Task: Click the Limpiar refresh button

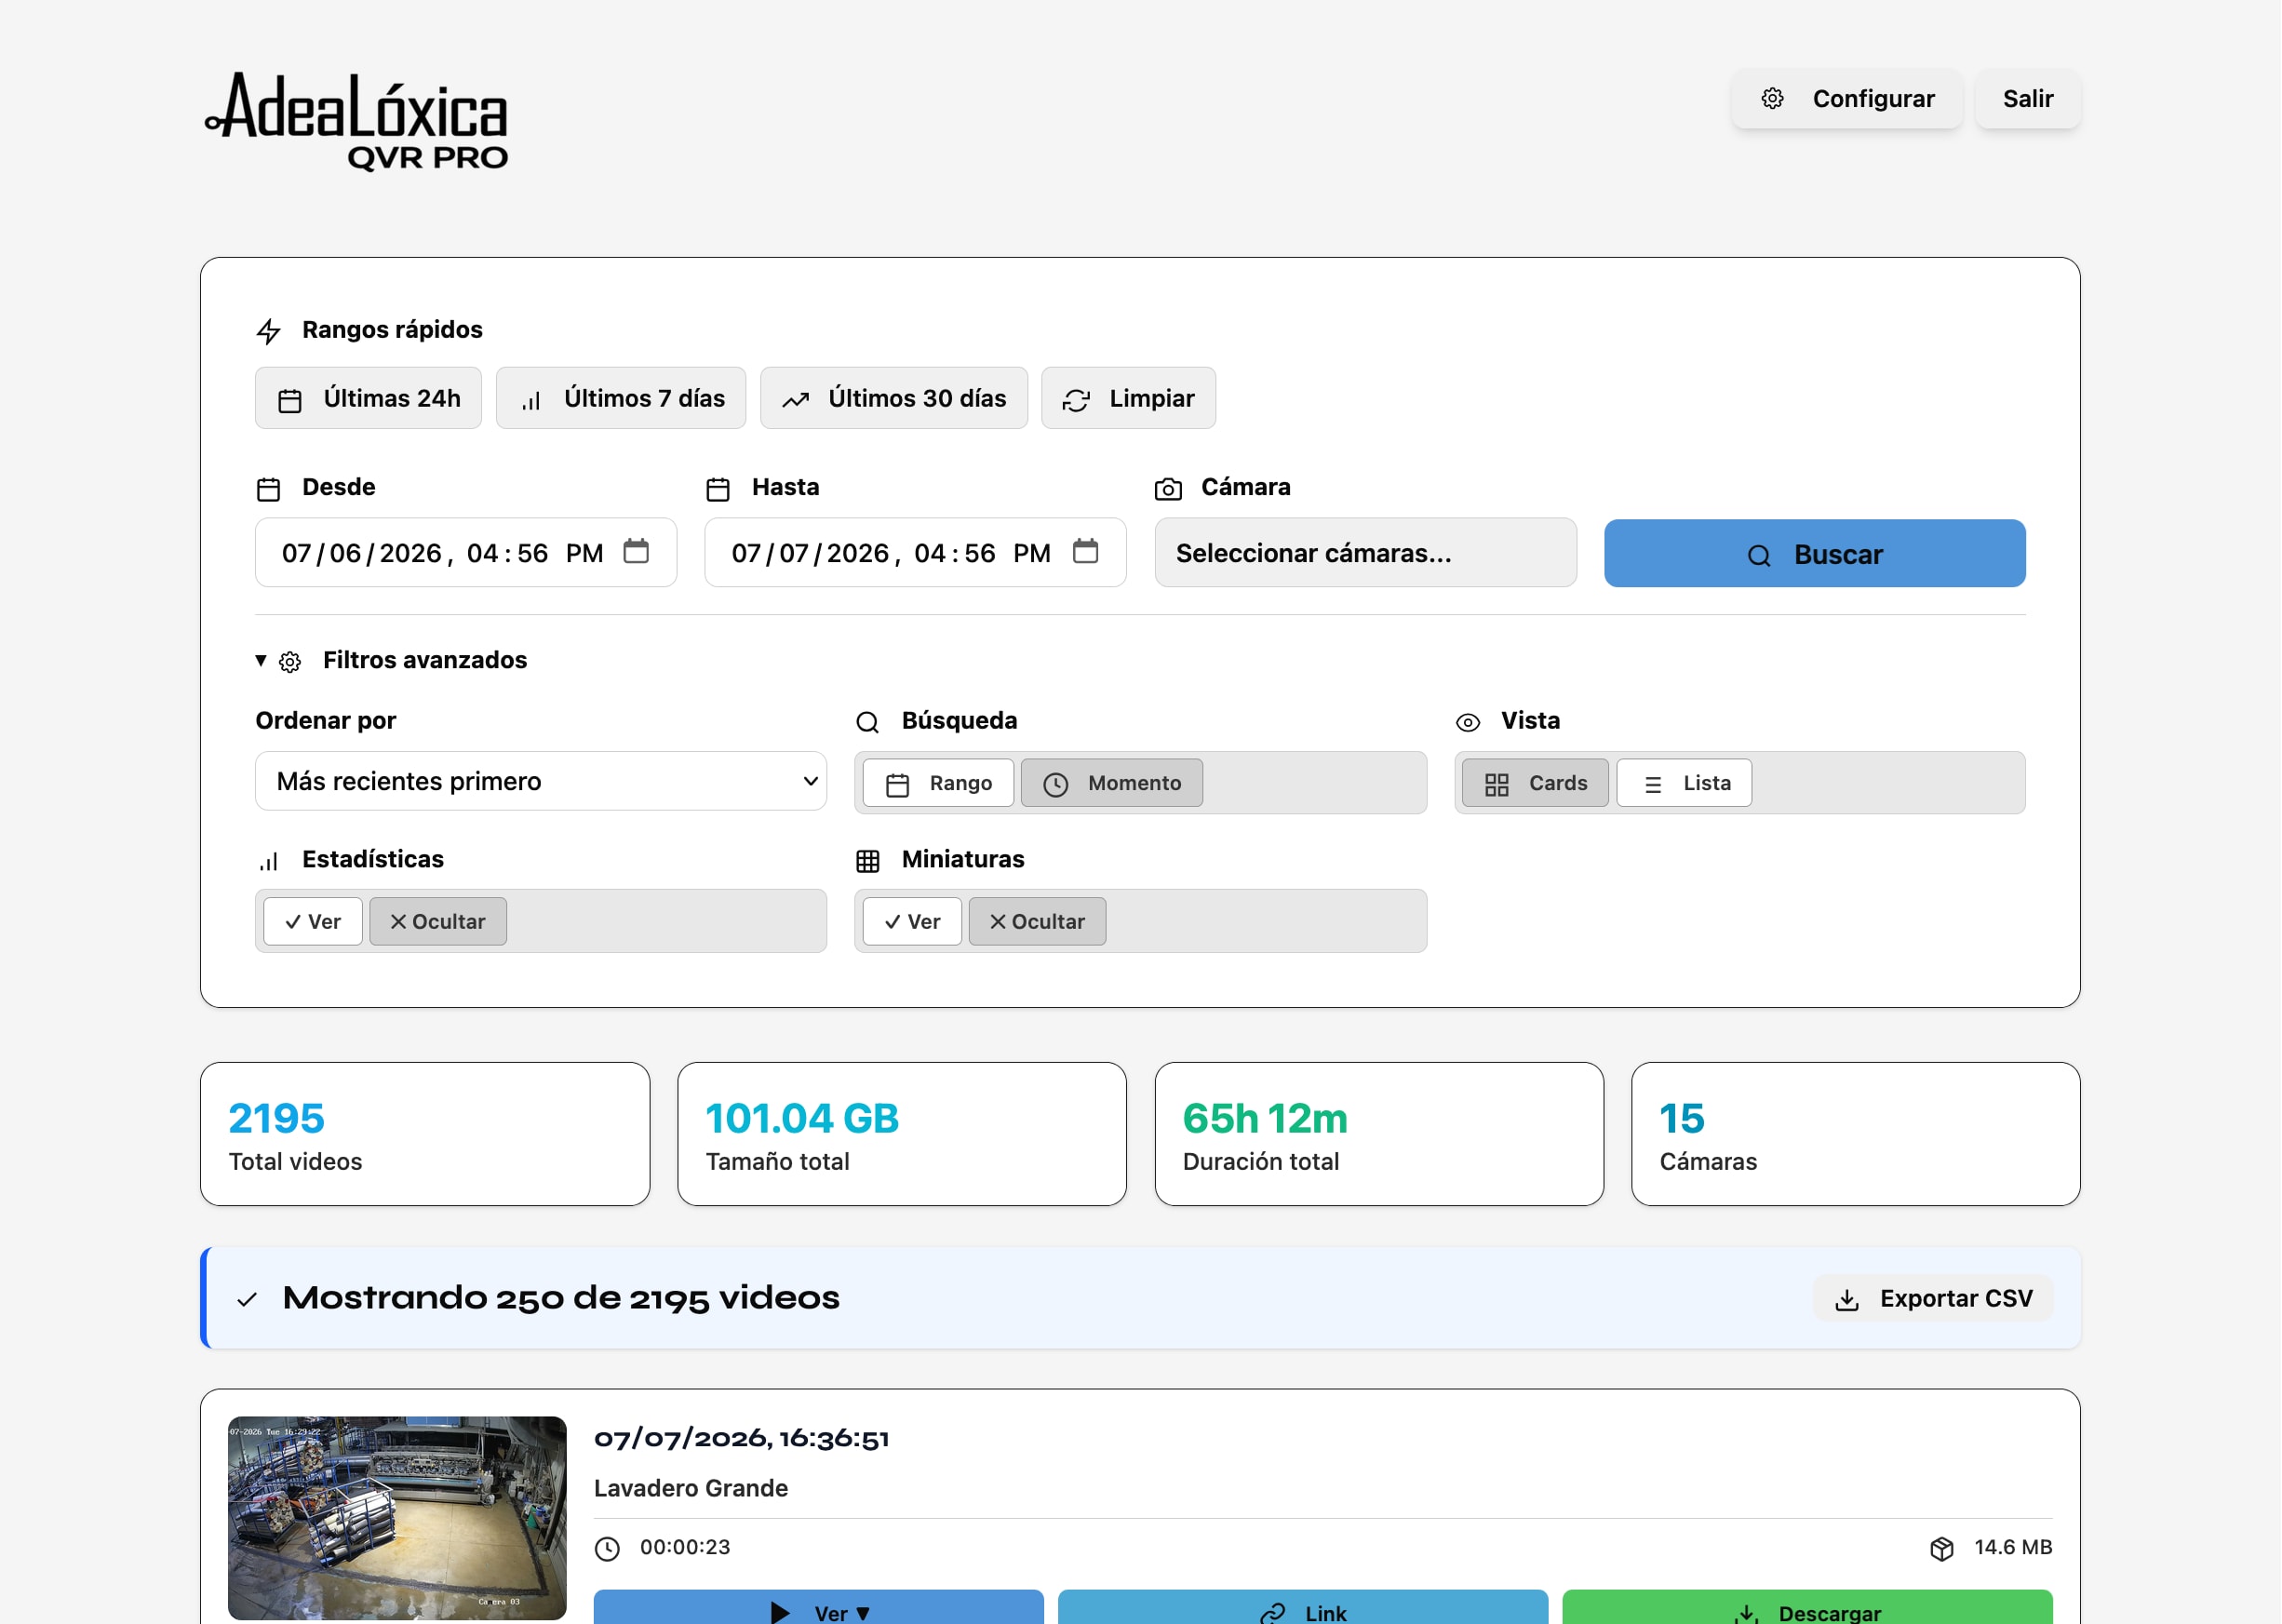Action: (1128, 398)
